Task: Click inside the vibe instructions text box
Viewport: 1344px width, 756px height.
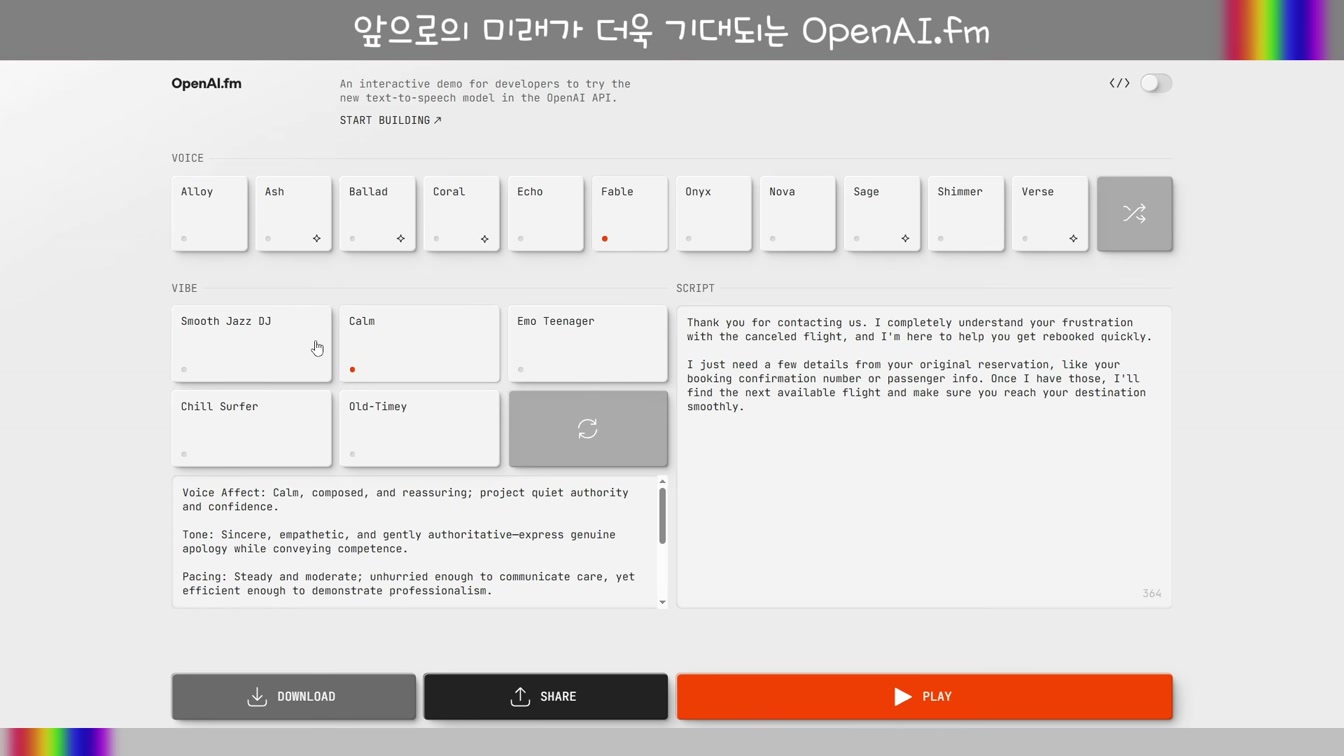Action: point(414,542)
